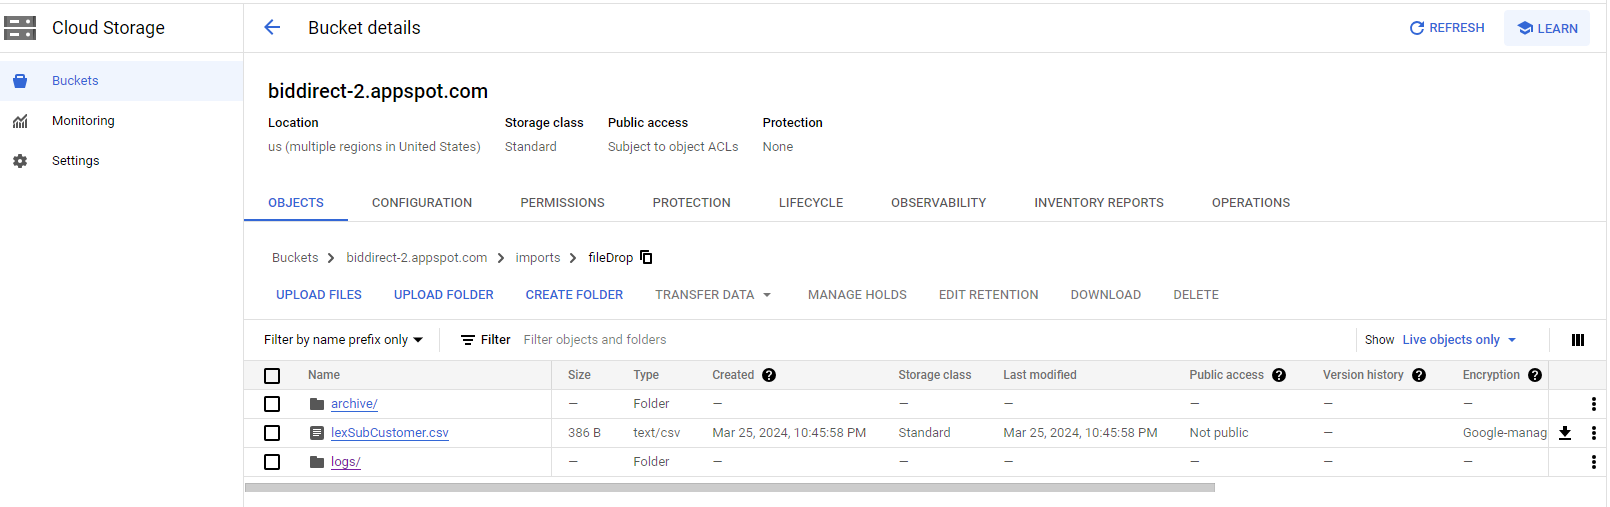Go to Buckets in the breadcrumb
Screen dimensions: 1610x507
(x=295, y=258)
